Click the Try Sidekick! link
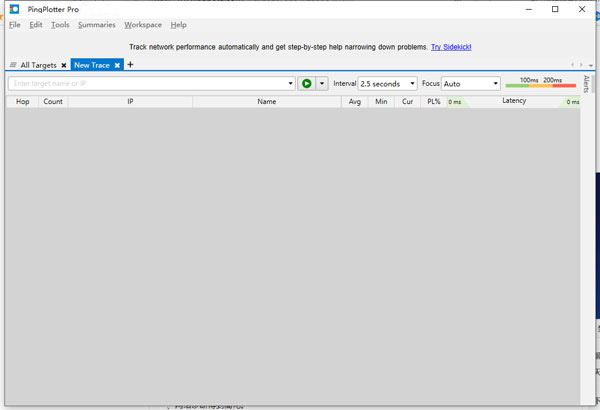 coord(451,47)
